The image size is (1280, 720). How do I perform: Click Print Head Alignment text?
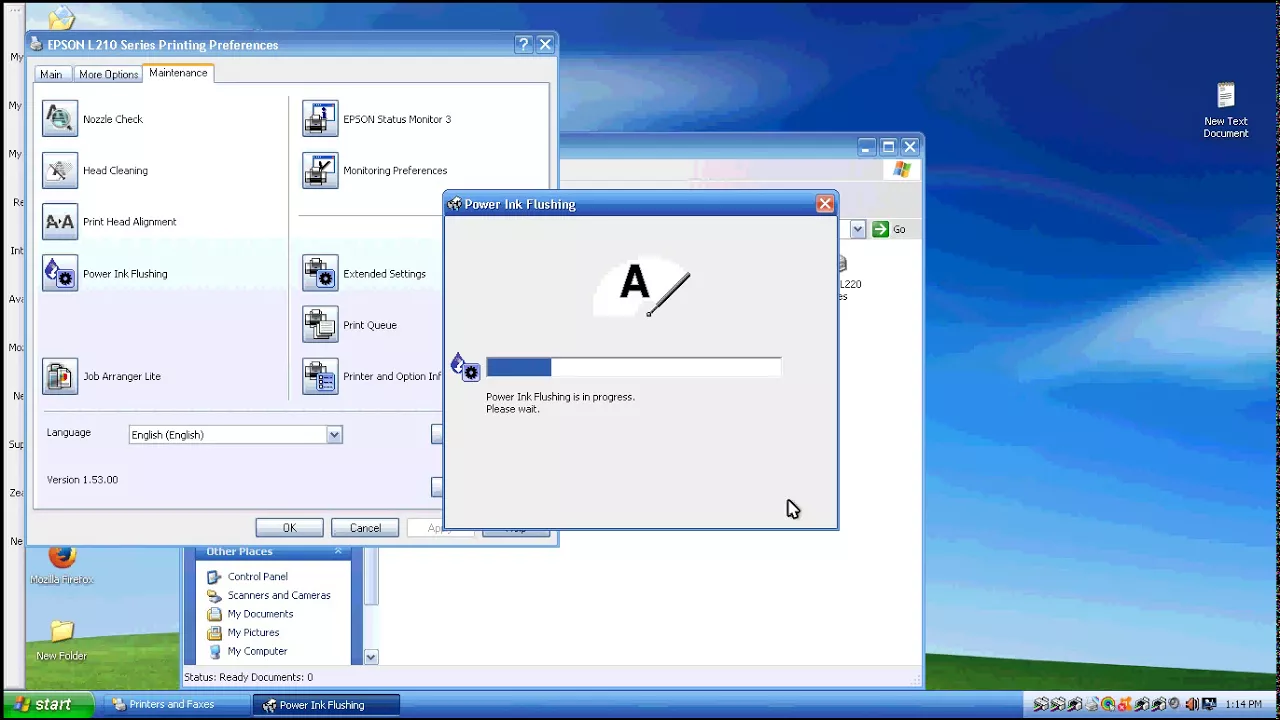click(x=130, y=222)
